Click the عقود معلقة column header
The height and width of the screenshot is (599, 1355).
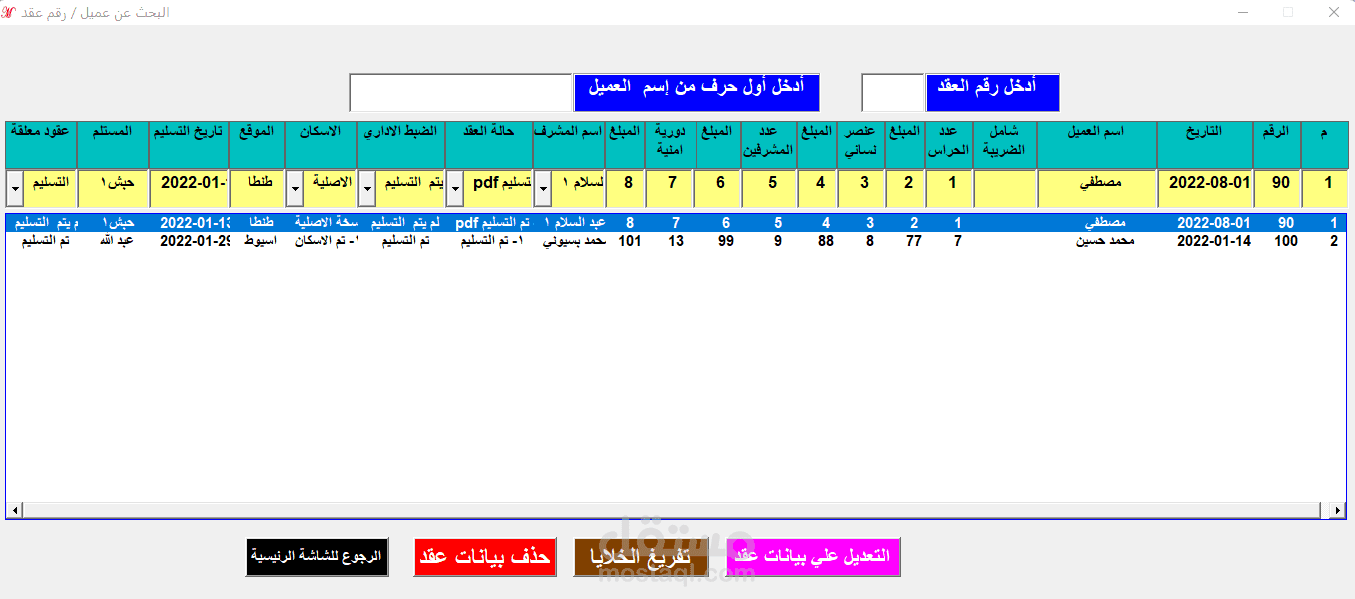coord(41,144)
